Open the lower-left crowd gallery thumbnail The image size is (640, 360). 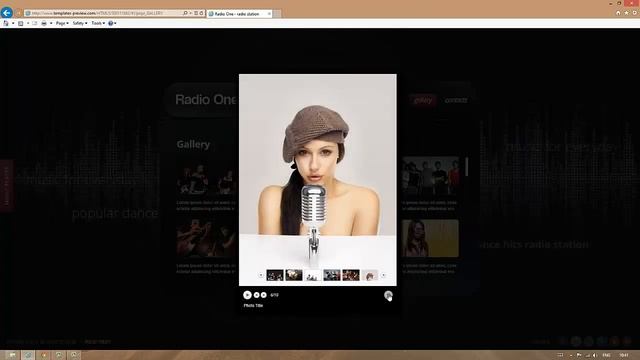(207, 238)
